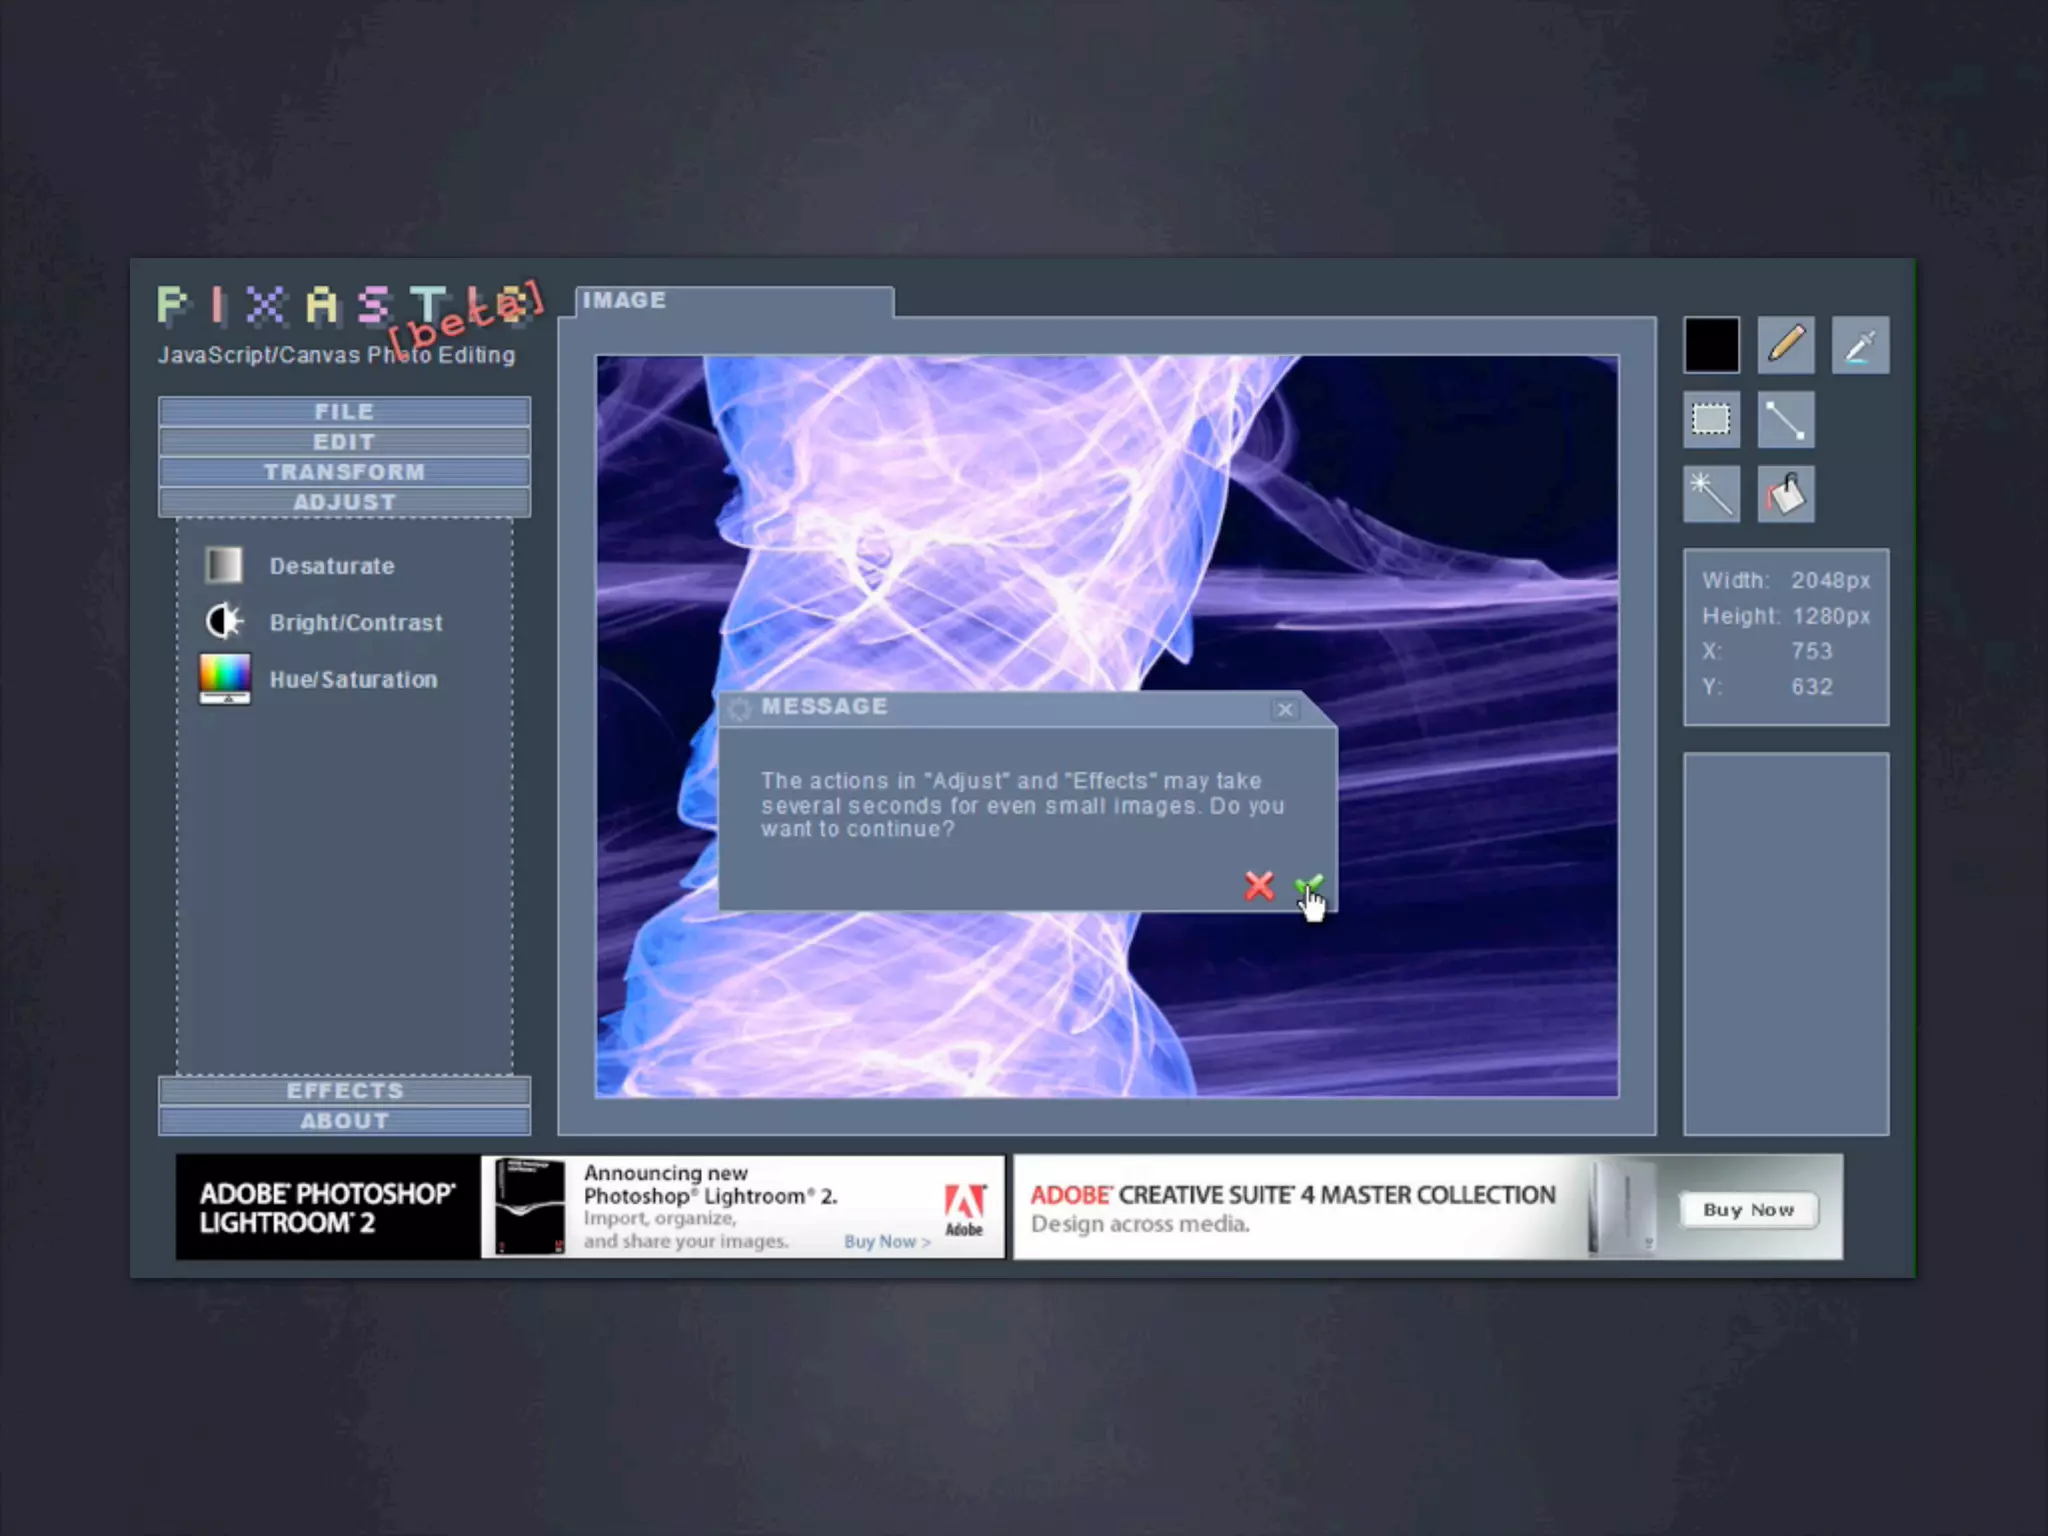Close the Message dialog box
2048x1536 pixels.
point(1285,709)
